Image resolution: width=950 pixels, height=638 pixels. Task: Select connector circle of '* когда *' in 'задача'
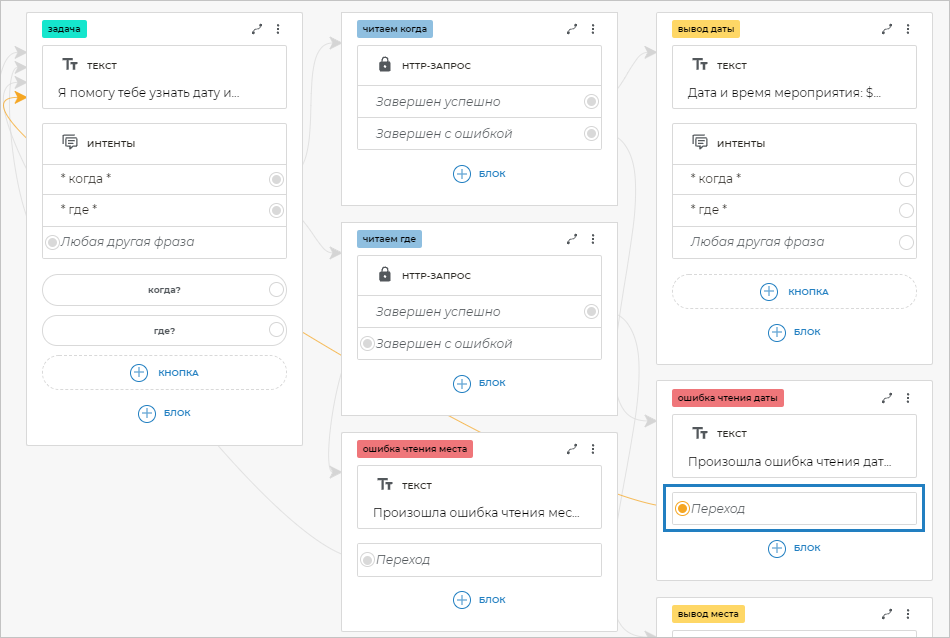pos(276,179)
